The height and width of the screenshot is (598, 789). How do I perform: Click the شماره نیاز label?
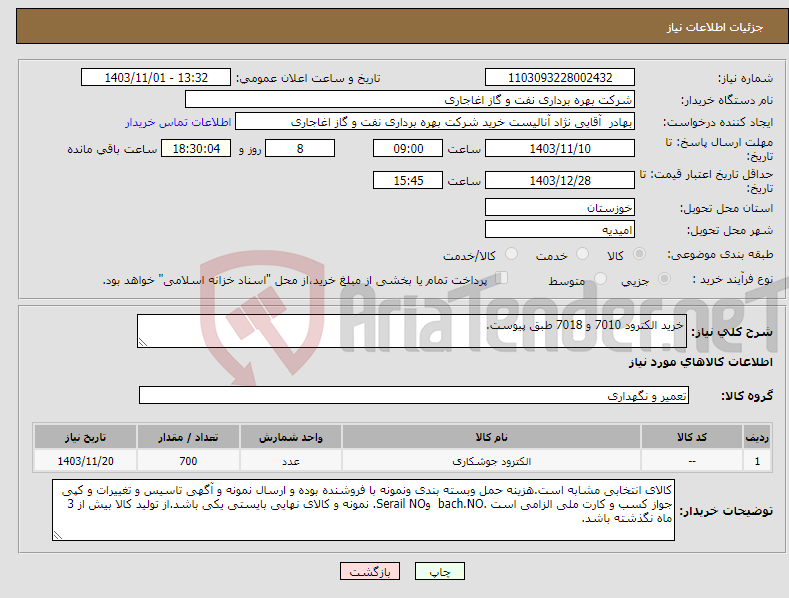[745, 78]
